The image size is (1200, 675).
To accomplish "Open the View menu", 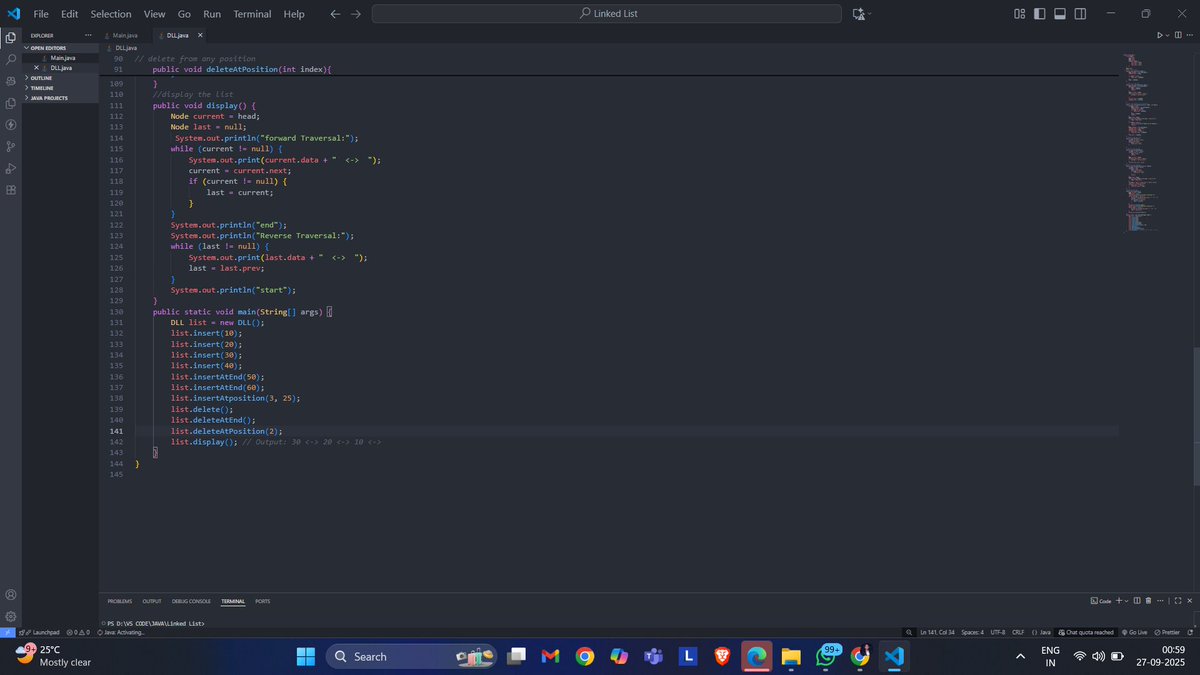I will [154, 14].
